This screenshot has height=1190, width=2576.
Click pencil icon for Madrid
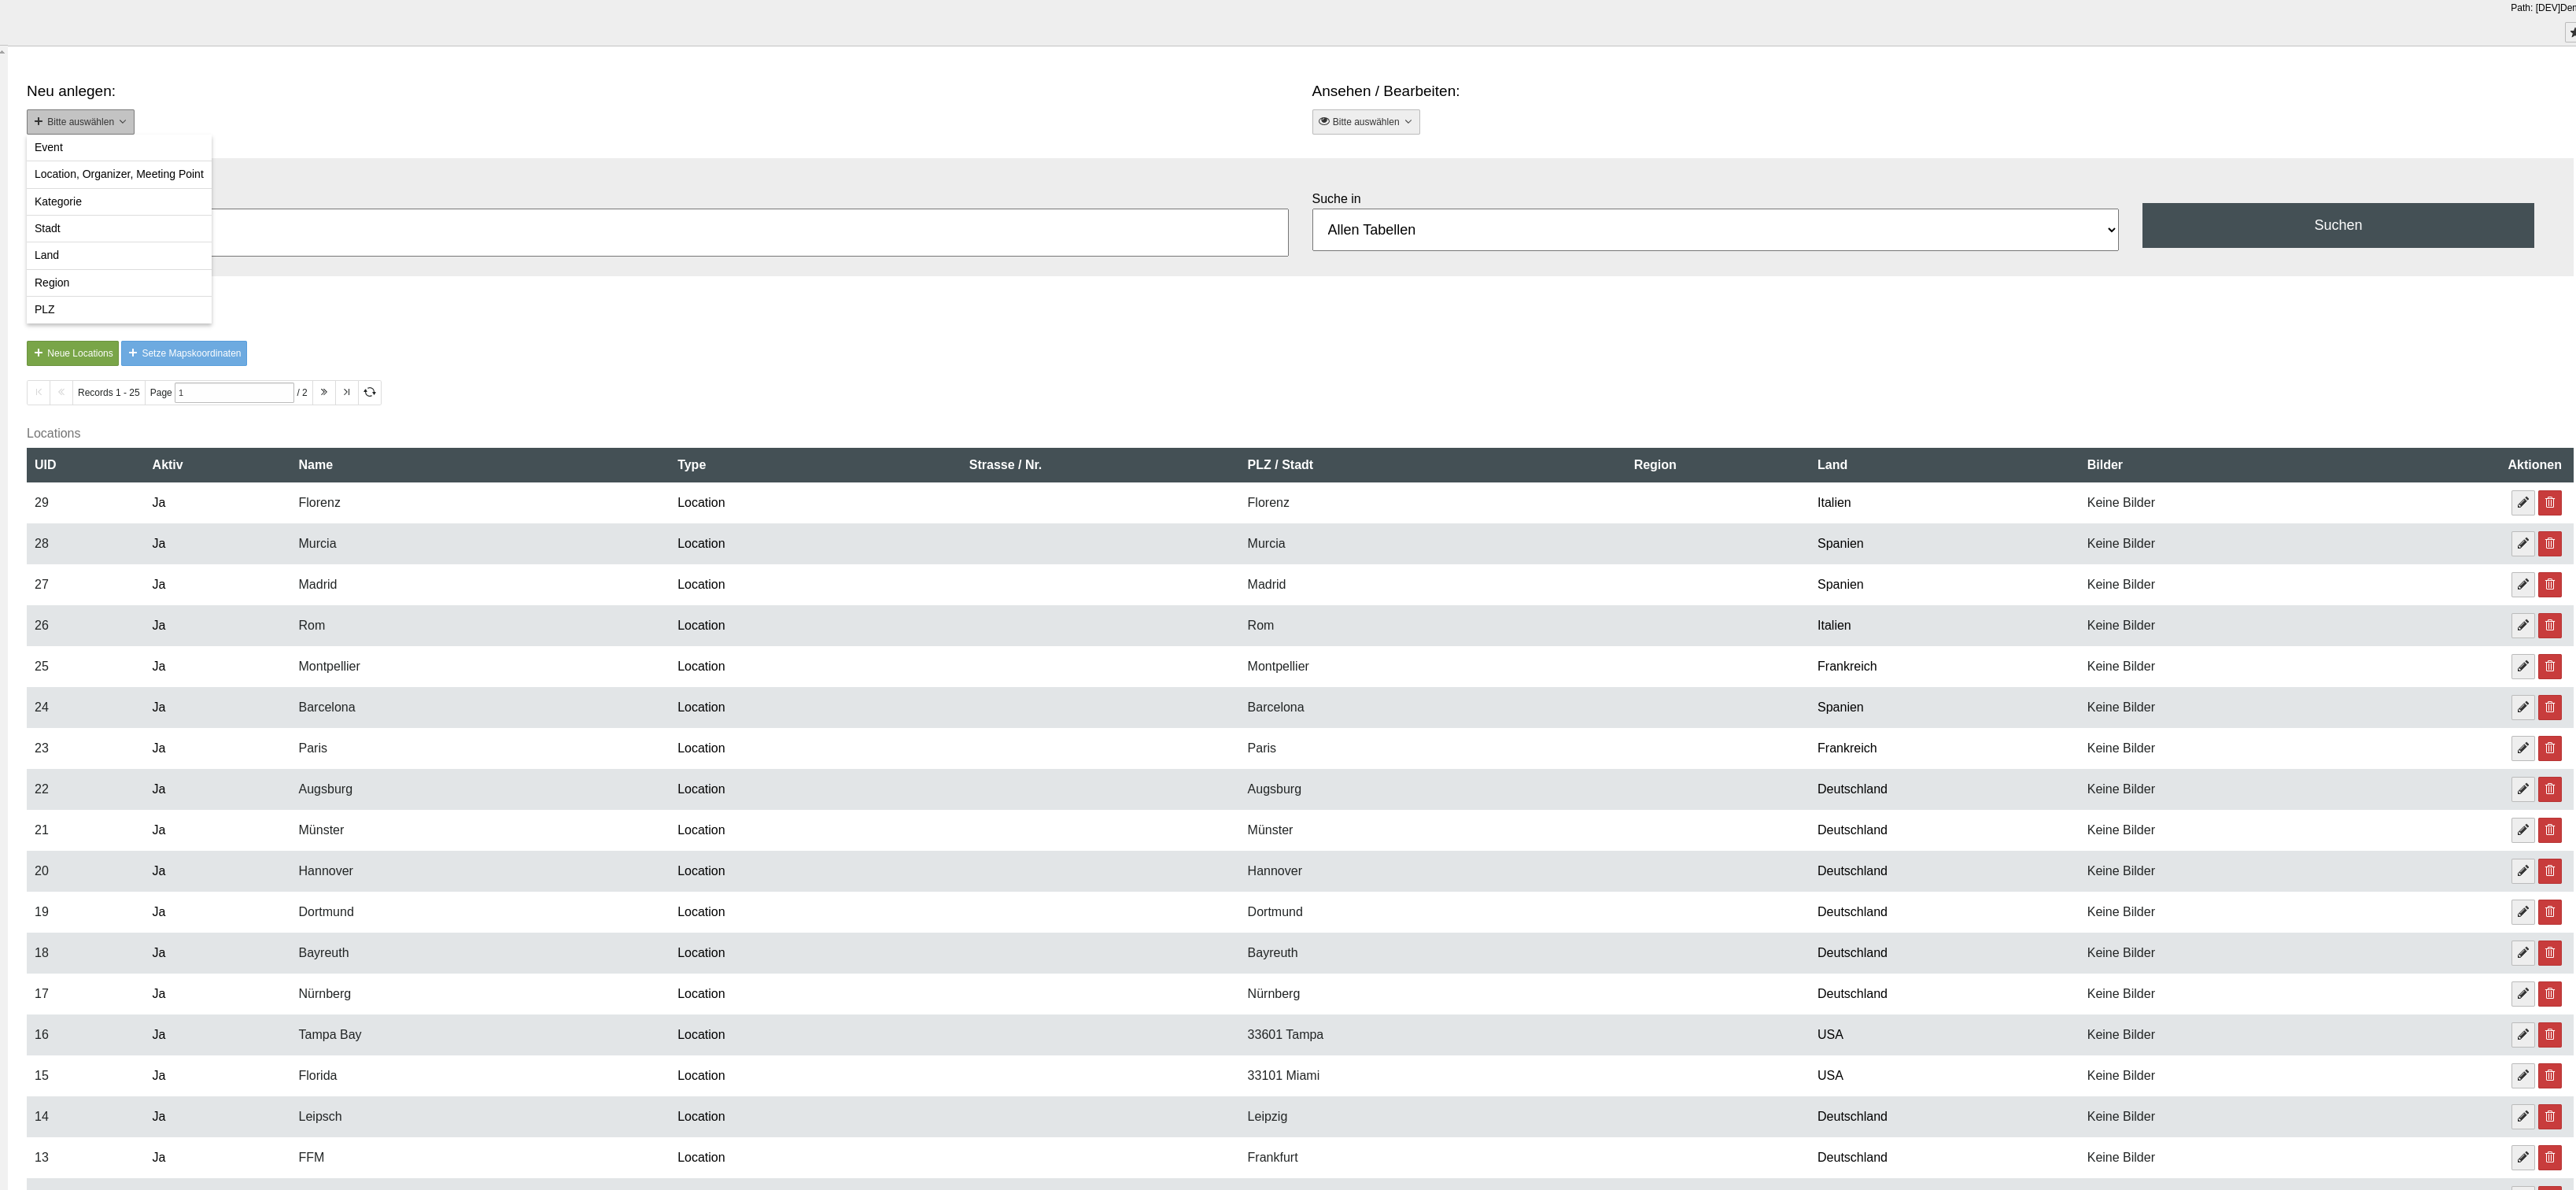click(2523, 585)
